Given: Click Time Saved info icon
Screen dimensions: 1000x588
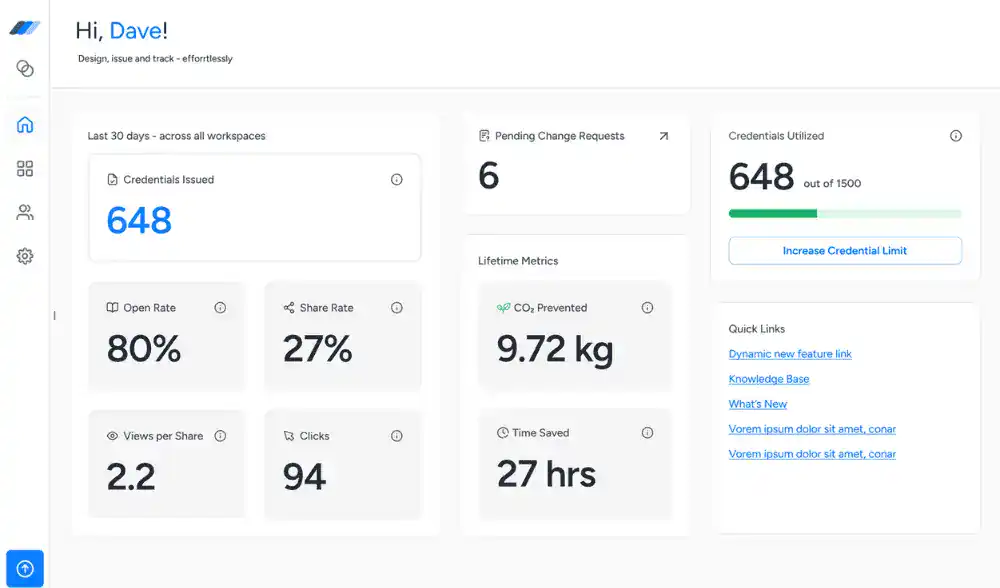Looking at the screenshot, I should [x=647, y=433].
